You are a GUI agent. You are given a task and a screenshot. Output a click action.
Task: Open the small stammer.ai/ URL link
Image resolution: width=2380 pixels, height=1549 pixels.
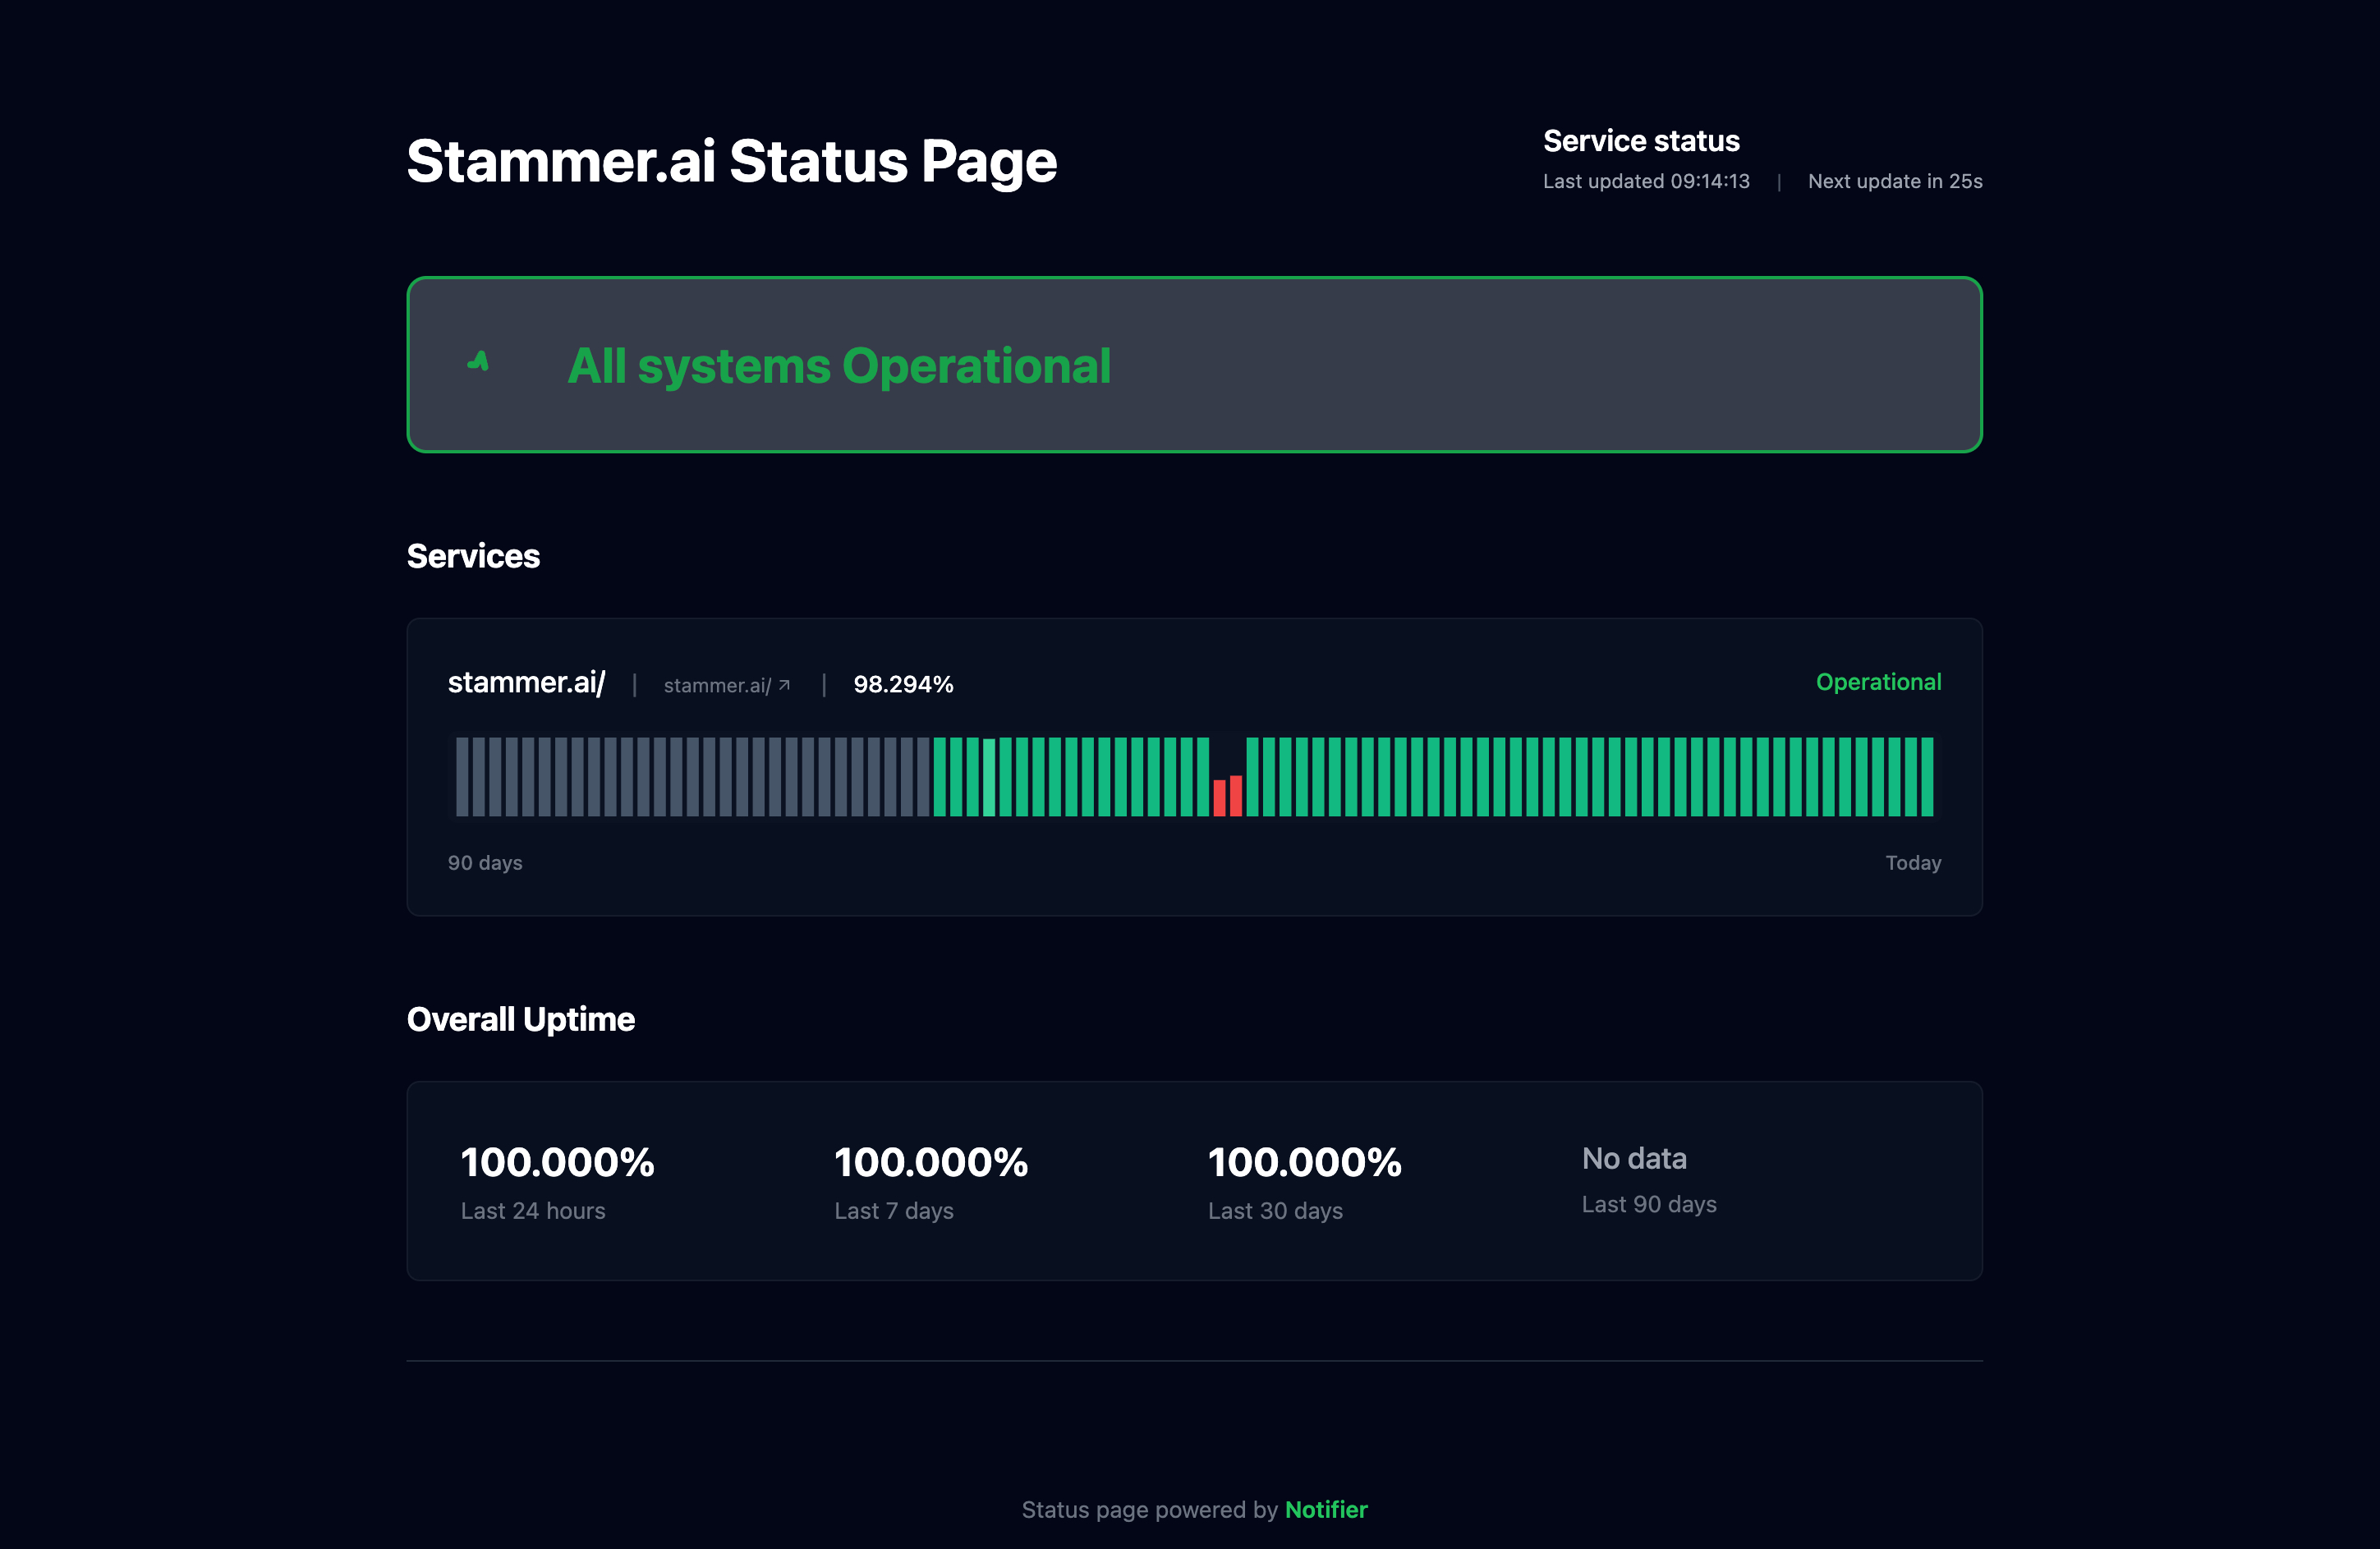[x=717, y=686]
